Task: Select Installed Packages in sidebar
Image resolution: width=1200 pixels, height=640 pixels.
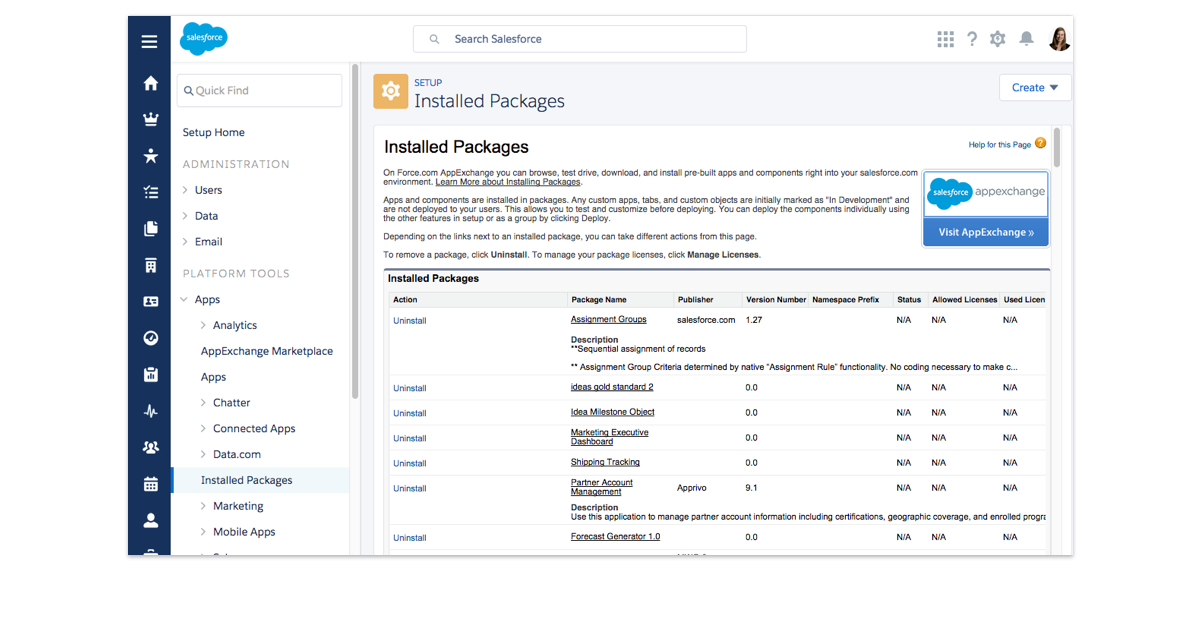Action: click(246, 480)
